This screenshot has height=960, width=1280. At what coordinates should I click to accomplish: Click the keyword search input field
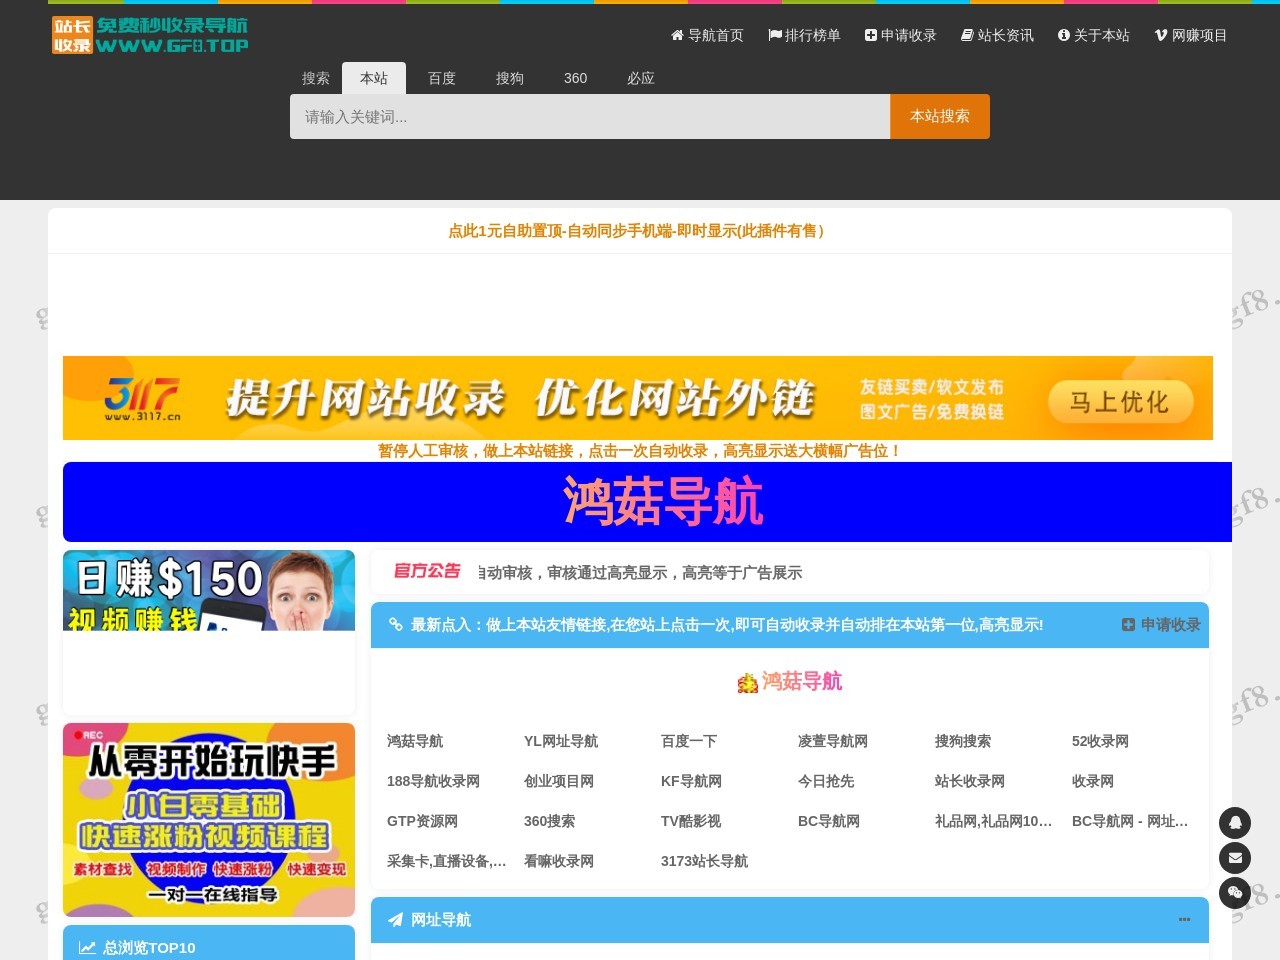pyautogui.click(x=589, y=116)
